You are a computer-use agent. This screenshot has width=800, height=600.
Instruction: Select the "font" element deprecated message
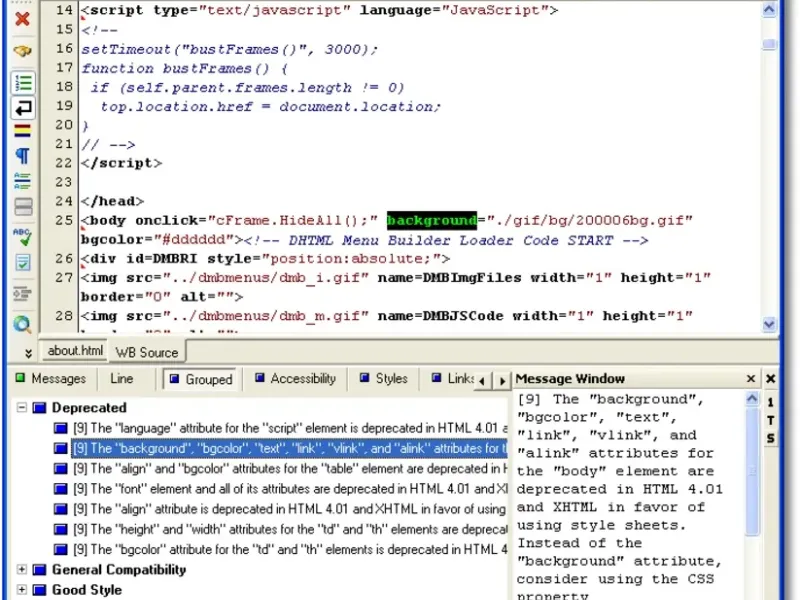coord(290,489)
